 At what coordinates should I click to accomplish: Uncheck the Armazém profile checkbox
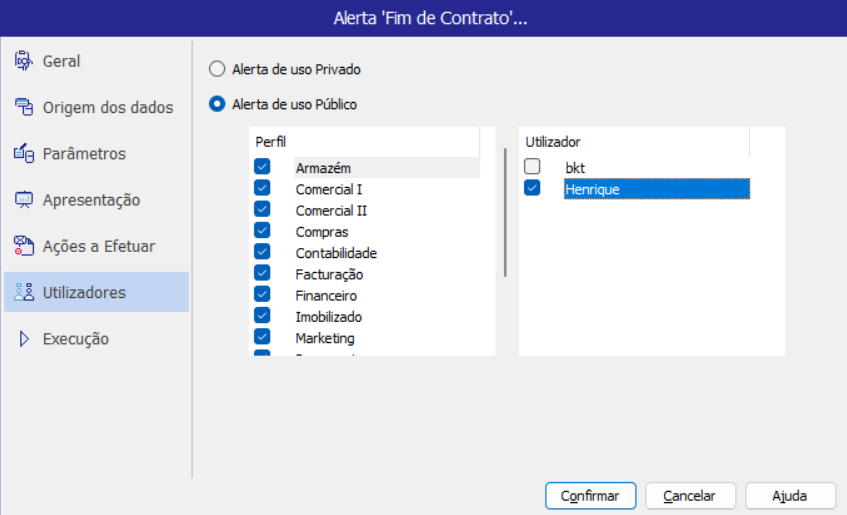click(x=263, y=167)
